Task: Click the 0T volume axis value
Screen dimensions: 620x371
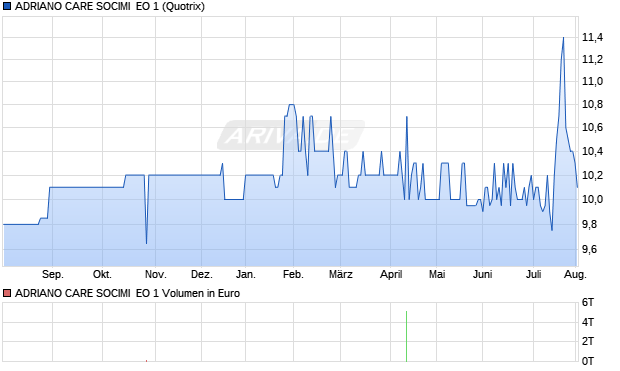Action: [588, 361]
